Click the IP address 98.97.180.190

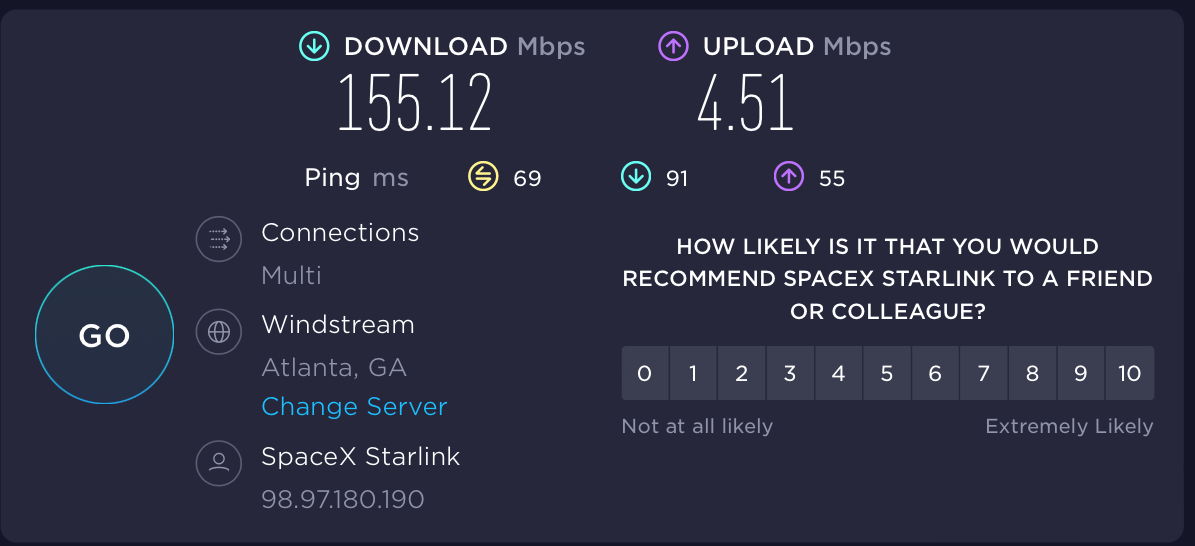click(343, 499)
